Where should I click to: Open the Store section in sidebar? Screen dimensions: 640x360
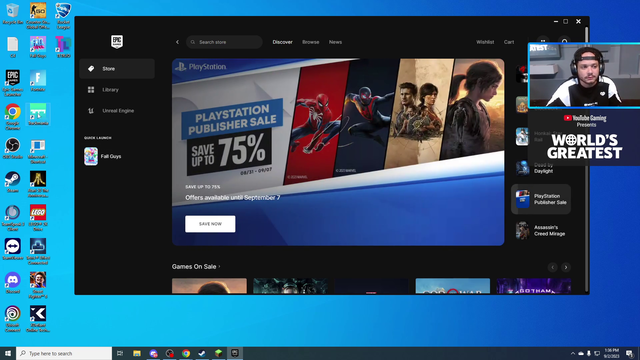click(x=117, y=69)
